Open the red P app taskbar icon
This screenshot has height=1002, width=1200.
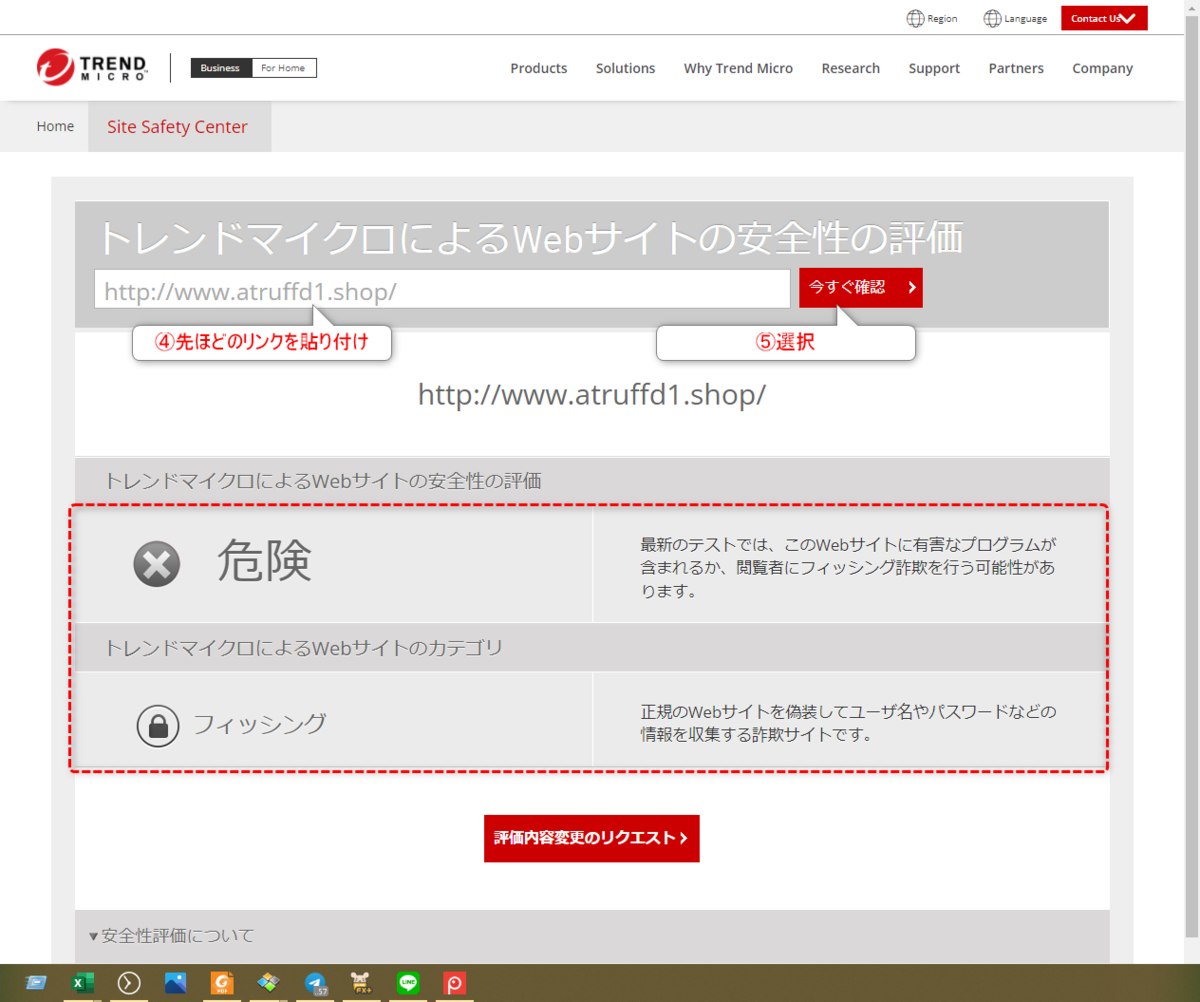454,983
